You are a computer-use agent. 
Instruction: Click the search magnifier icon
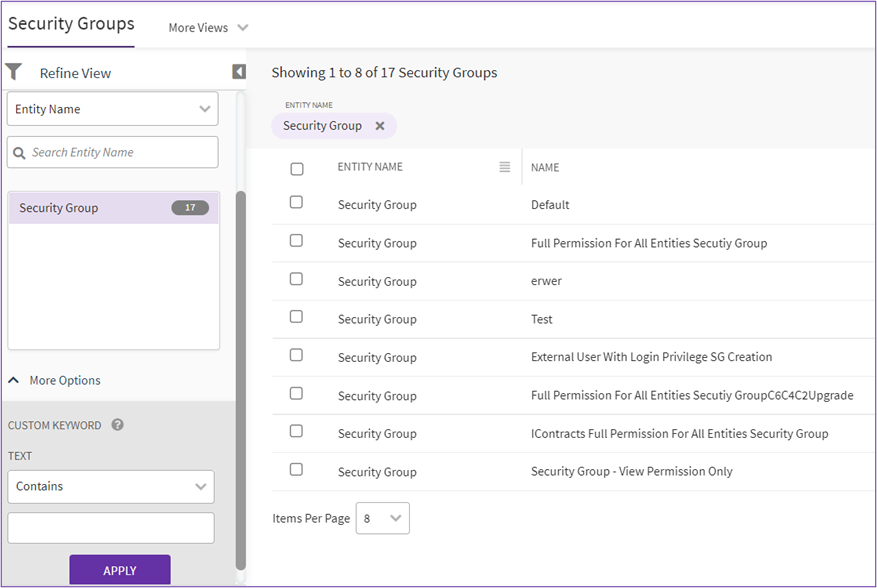[x=19, y=153]
